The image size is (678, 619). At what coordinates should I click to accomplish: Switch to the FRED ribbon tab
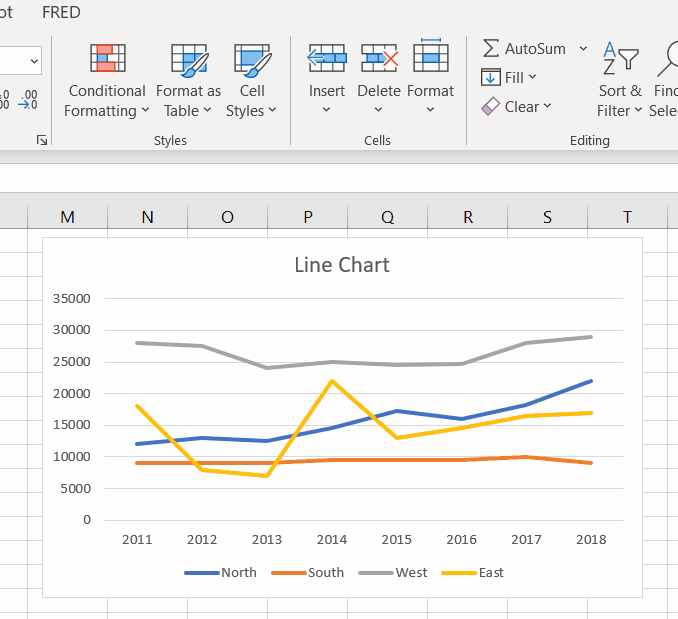pos(61,13)
